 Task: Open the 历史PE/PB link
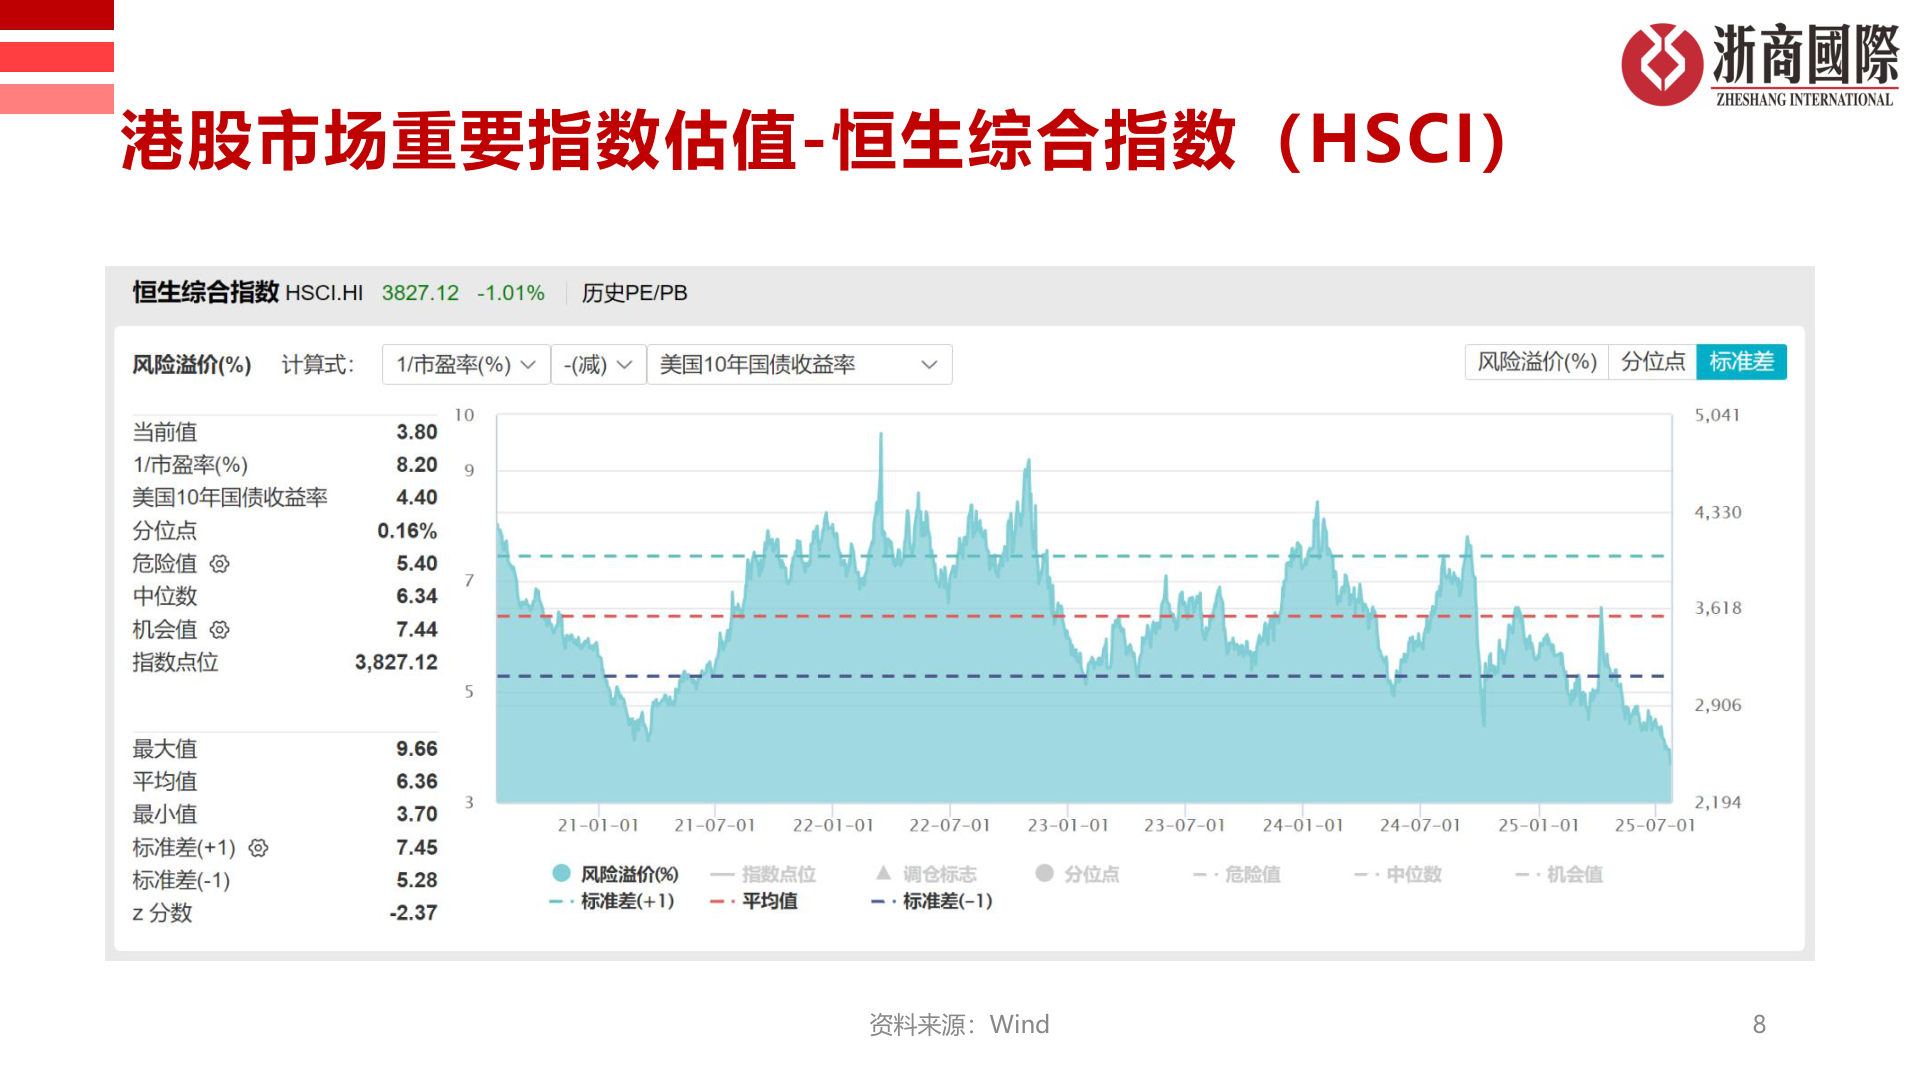click(632, 293)
